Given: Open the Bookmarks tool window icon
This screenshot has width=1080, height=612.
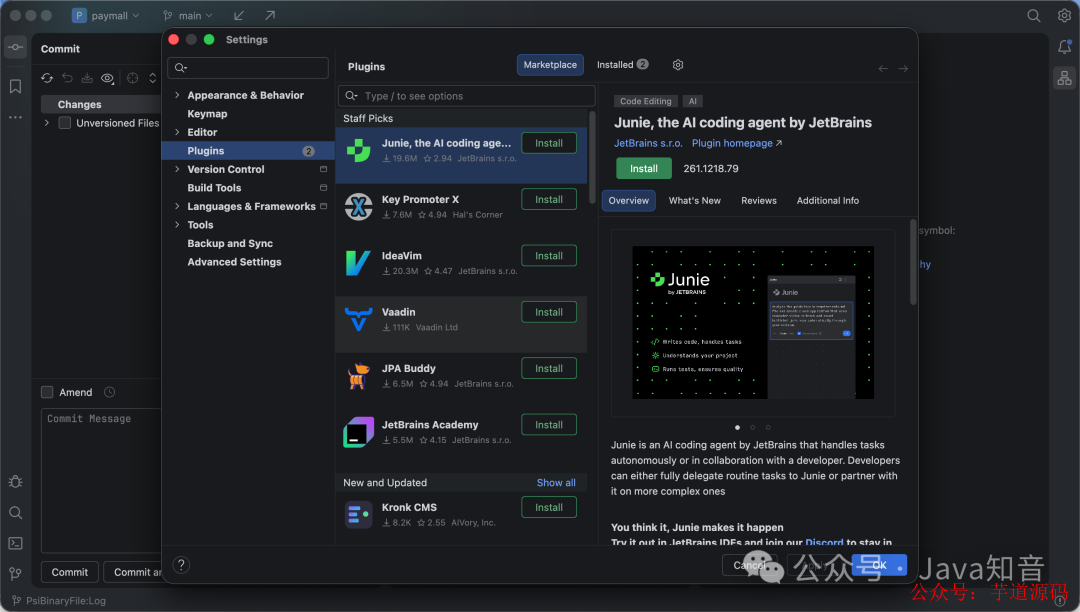Looking at the screenshot, I should click(x=15, y=86).
